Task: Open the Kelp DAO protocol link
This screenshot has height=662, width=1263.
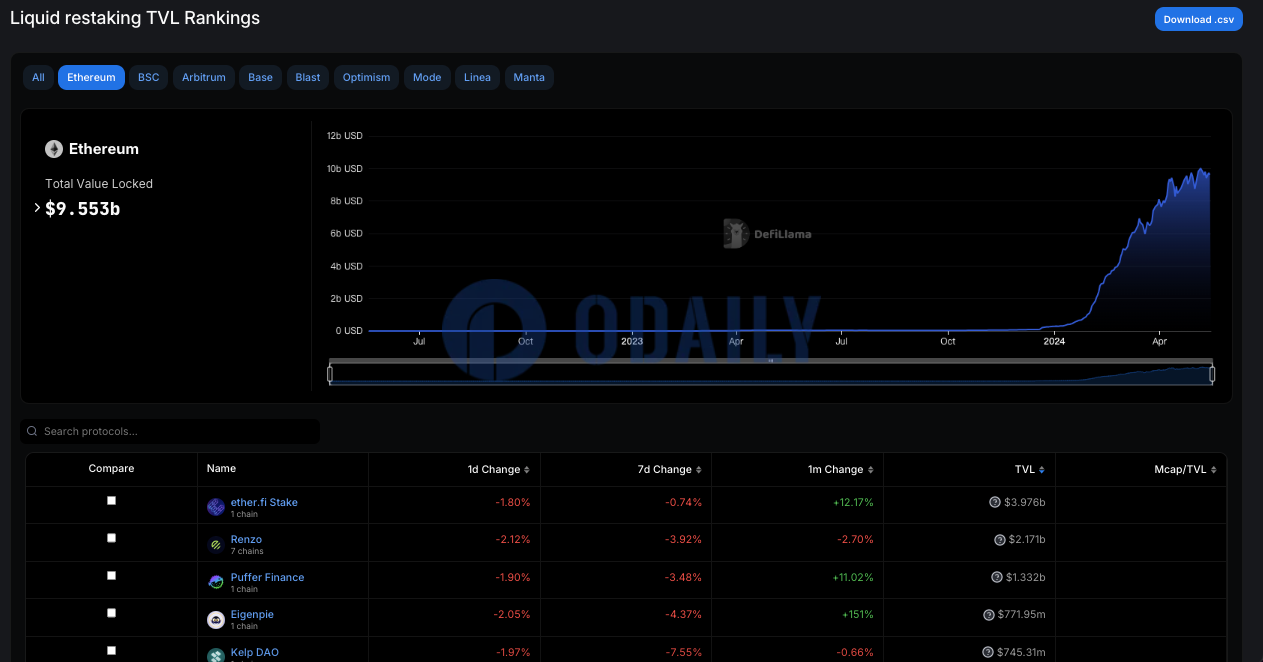Action: 255,652
